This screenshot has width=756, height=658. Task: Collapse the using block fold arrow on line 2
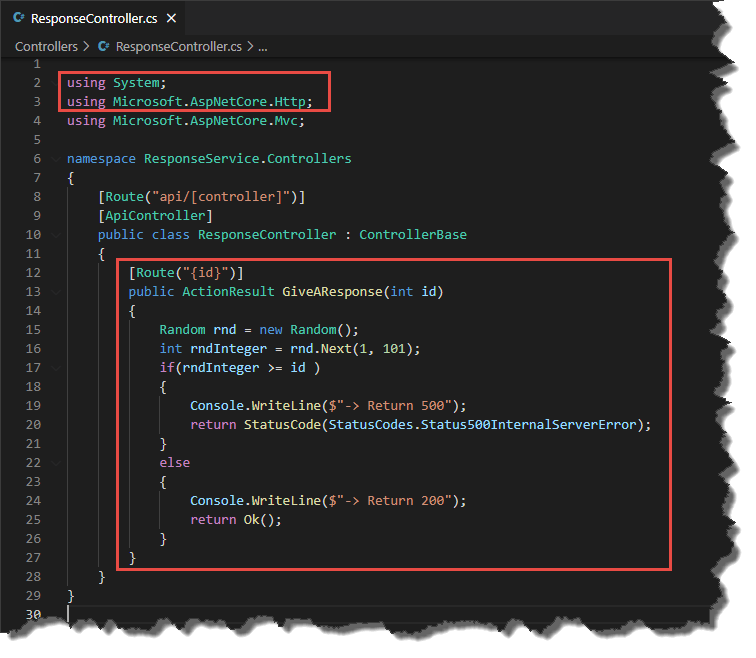click(x=56, y=83)
